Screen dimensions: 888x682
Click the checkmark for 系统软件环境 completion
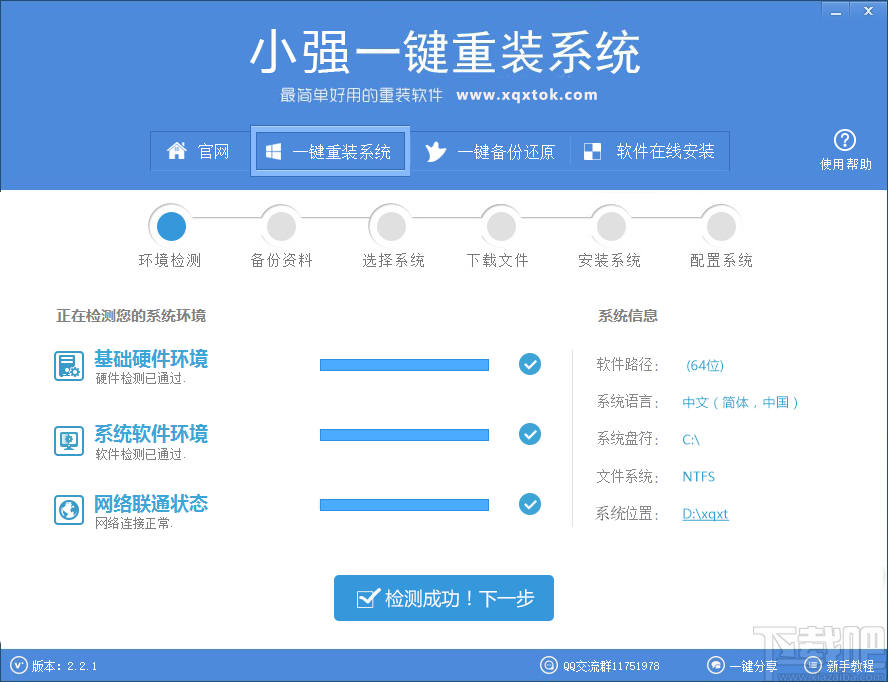(530, 434)
